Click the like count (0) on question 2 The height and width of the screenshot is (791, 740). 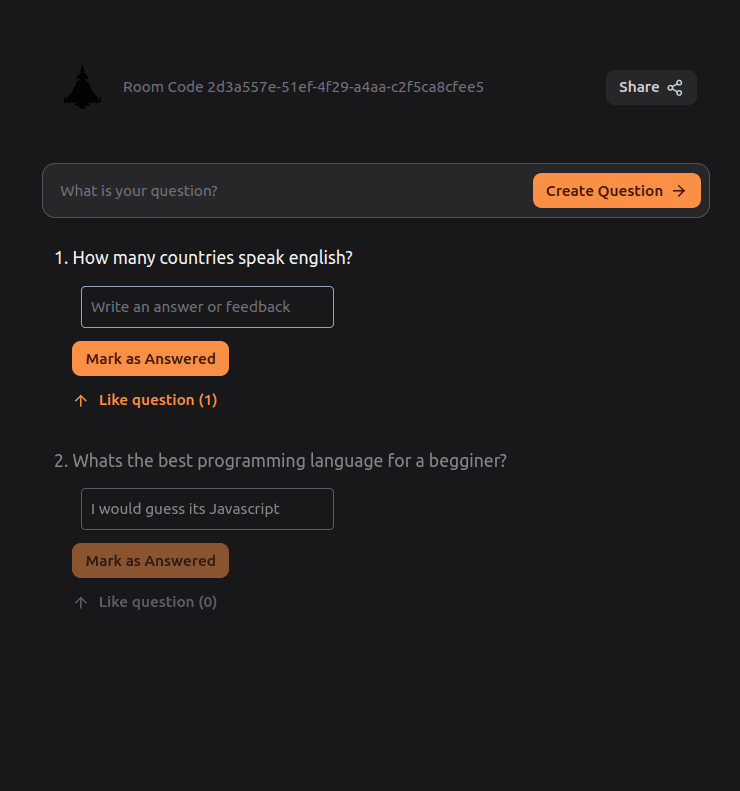[208, 602]
